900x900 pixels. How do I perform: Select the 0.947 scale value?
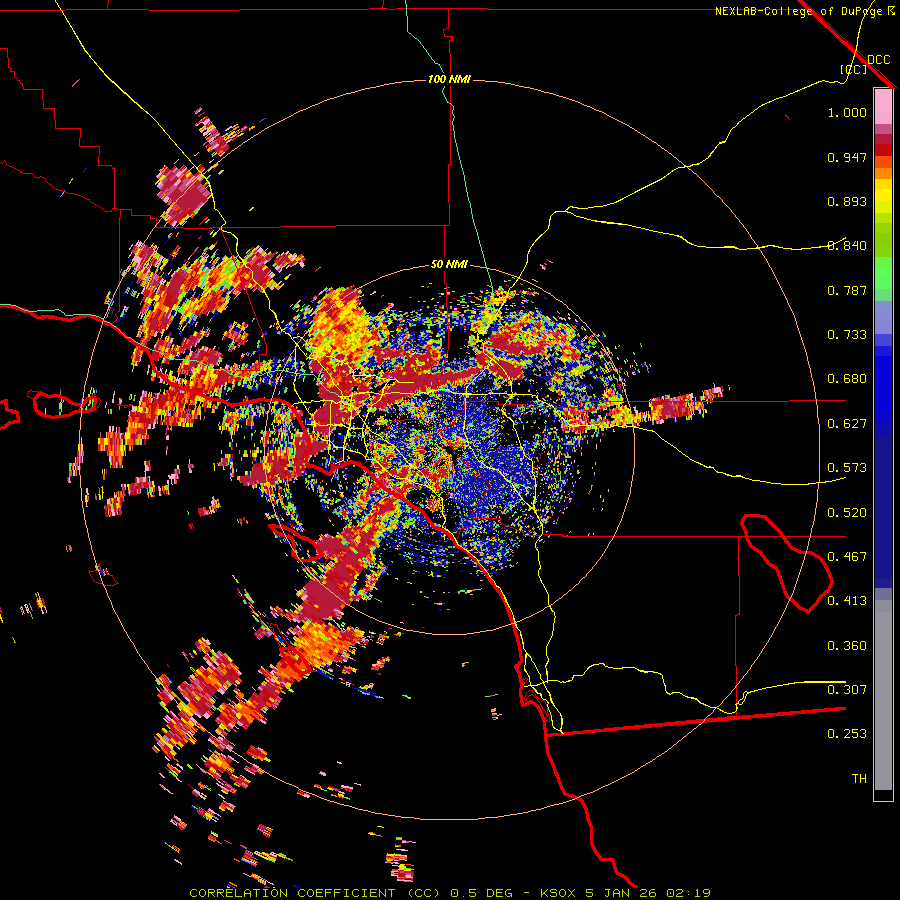click(847, 157)
